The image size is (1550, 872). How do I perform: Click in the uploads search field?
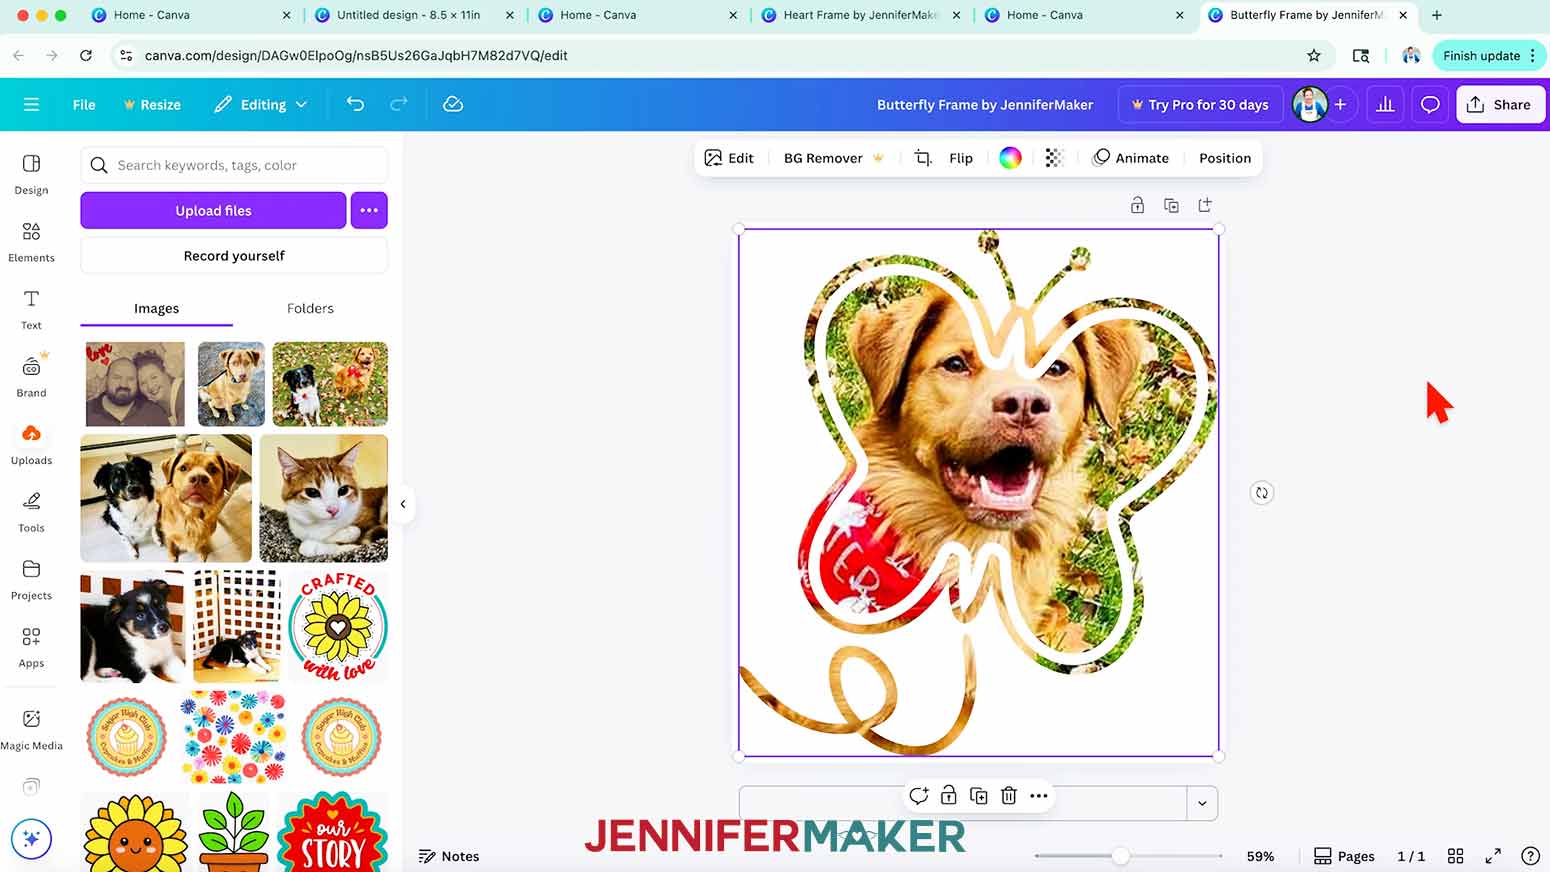pos(234,165)
